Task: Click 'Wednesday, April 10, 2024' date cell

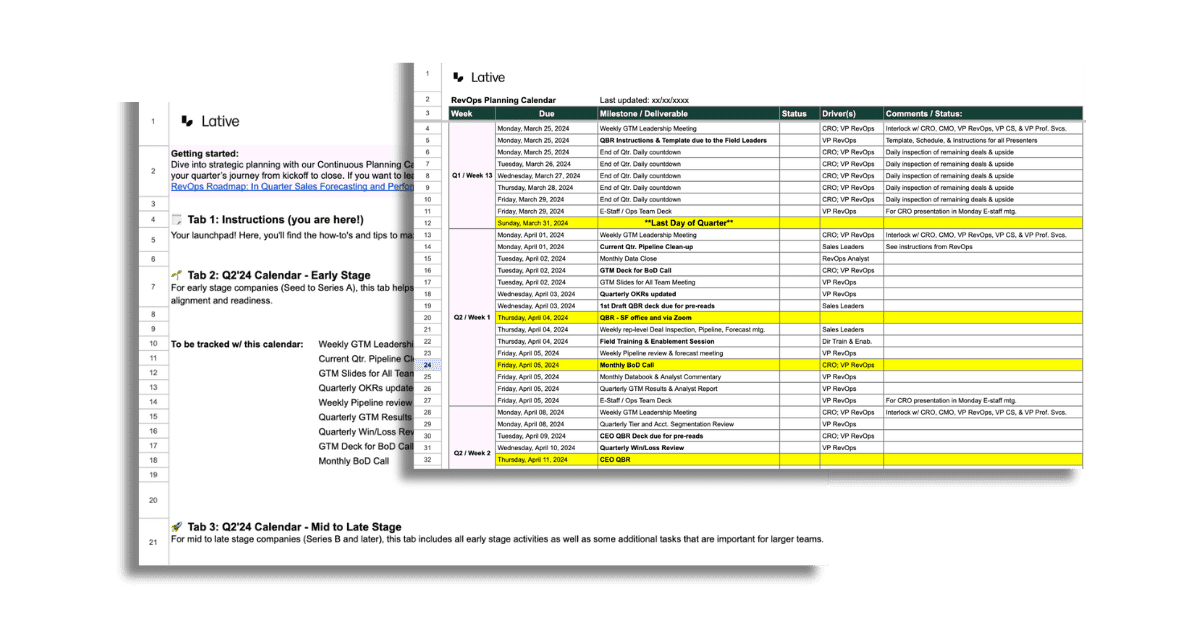Action: coord(545,448)
